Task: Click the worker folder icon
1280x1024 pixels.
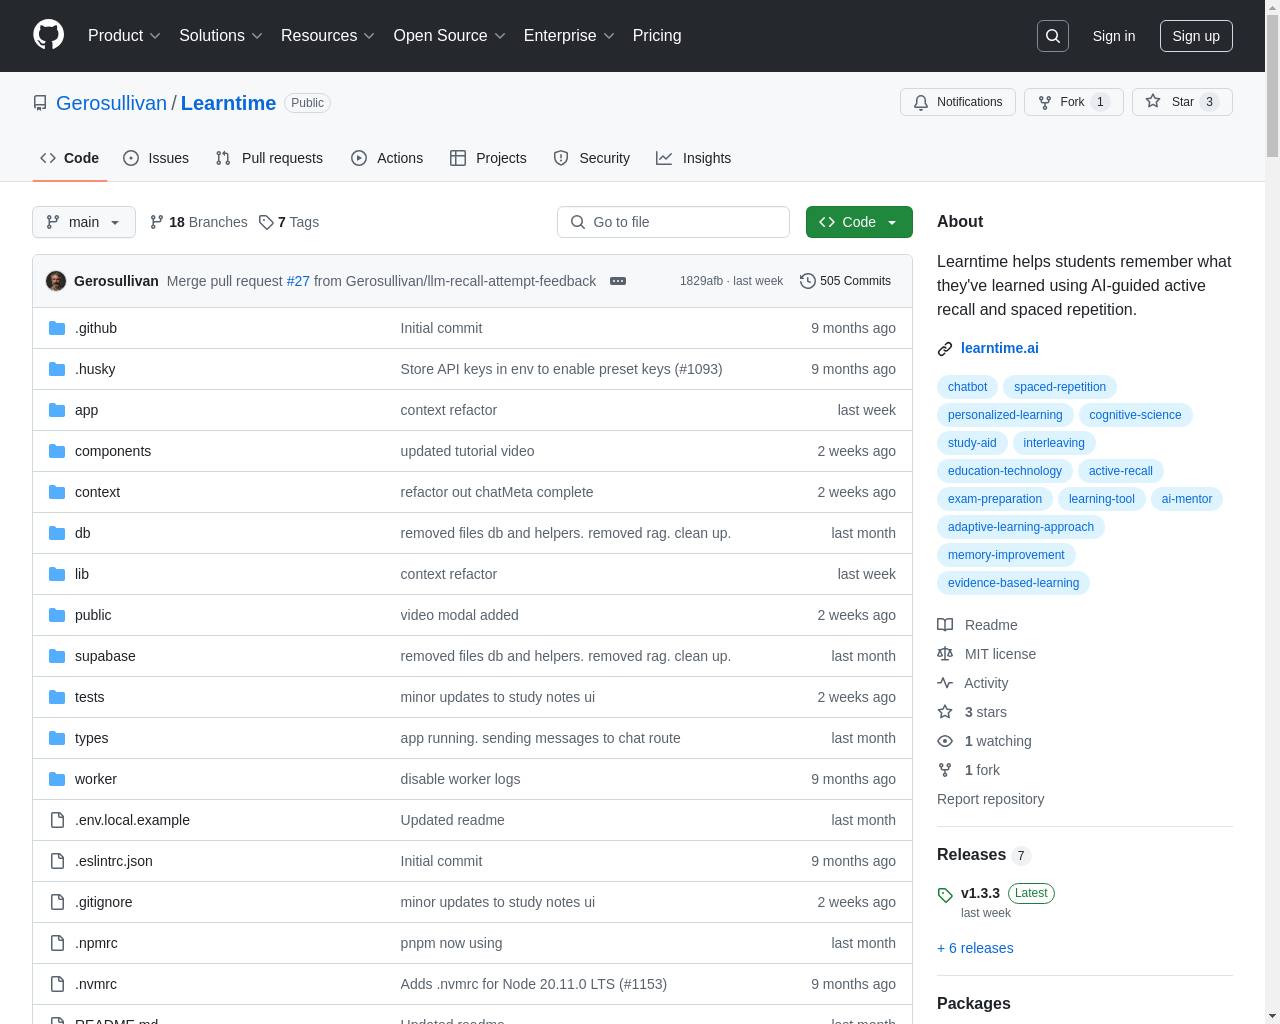Action: [57, 779]
